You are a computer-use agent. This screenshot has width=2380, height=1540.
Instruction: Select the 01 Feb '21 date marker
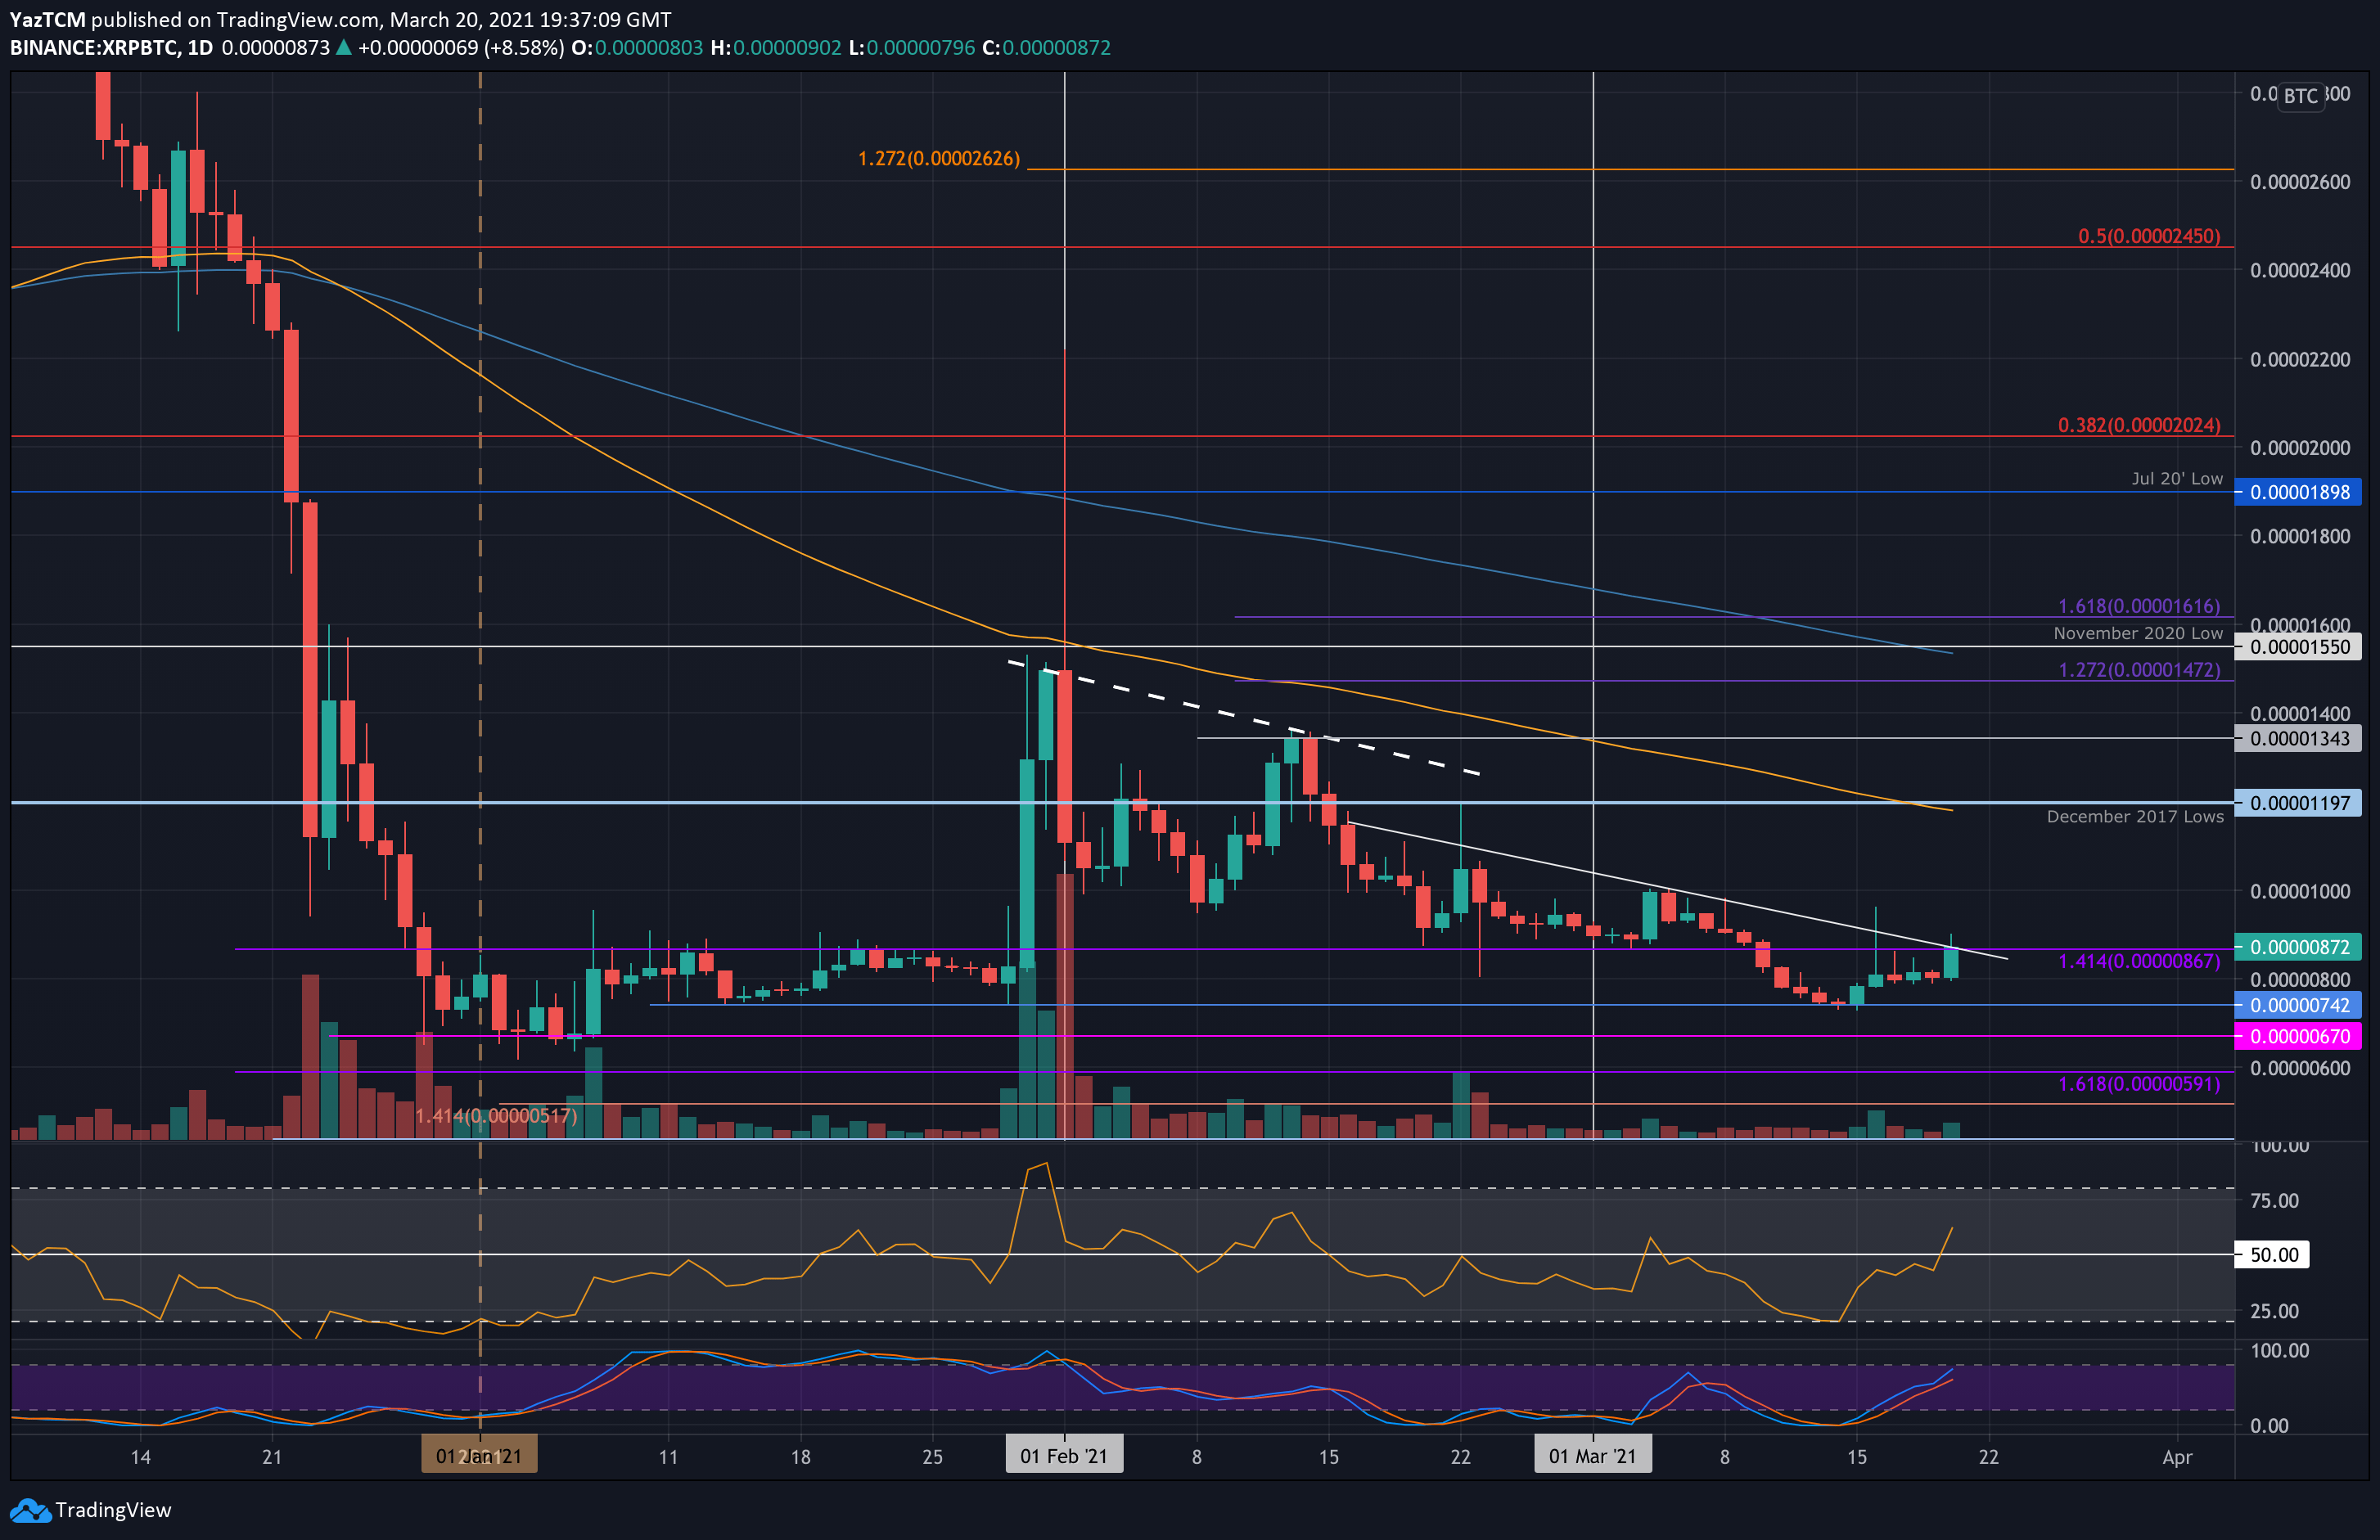[1064, 1456]
